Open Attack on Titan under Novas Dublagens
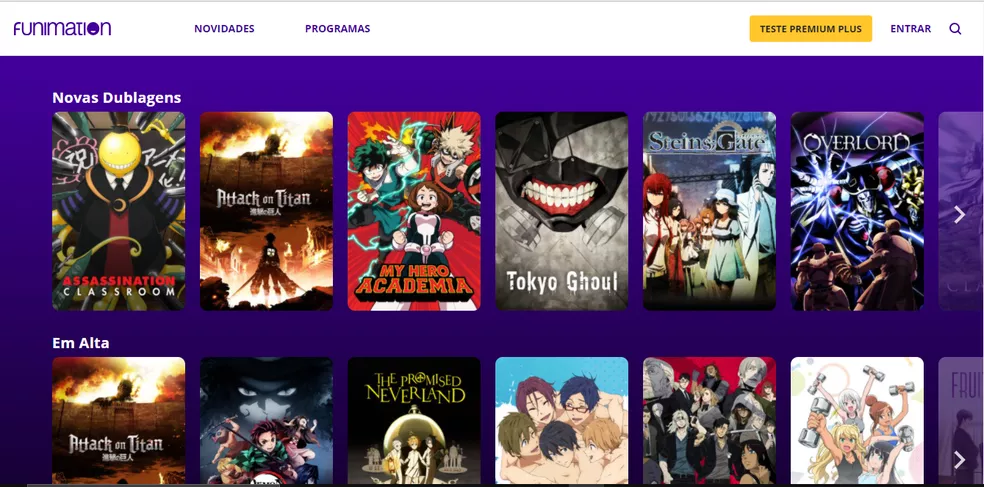984x487 pixels. tap(266, 211)
